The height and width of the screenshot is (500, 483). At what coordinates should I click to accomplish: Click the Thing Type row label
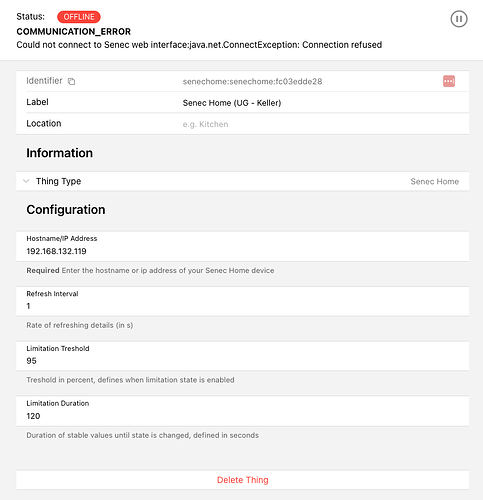(x=58, y=181)
